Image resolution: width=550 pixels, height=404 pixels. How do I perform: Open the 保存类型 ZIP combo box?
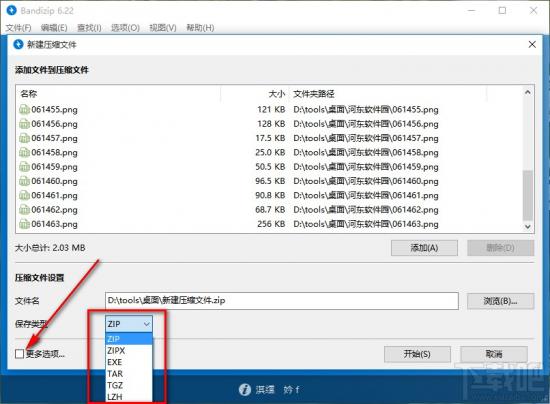click(x=129, y=324)
